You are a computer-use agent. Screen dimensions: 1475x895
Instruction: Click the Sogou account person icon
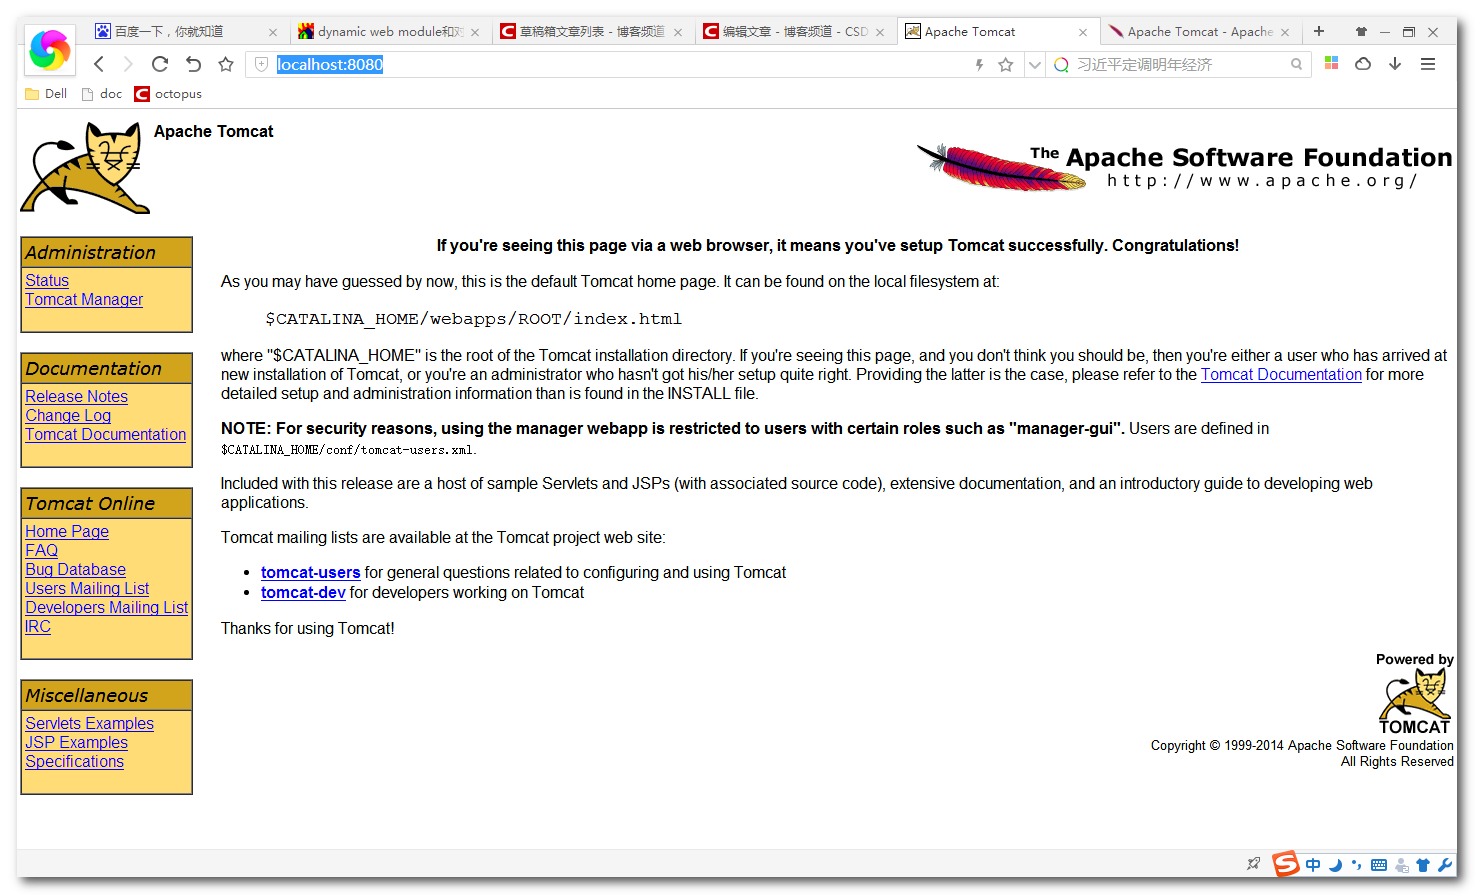(x=1402, y=865)
